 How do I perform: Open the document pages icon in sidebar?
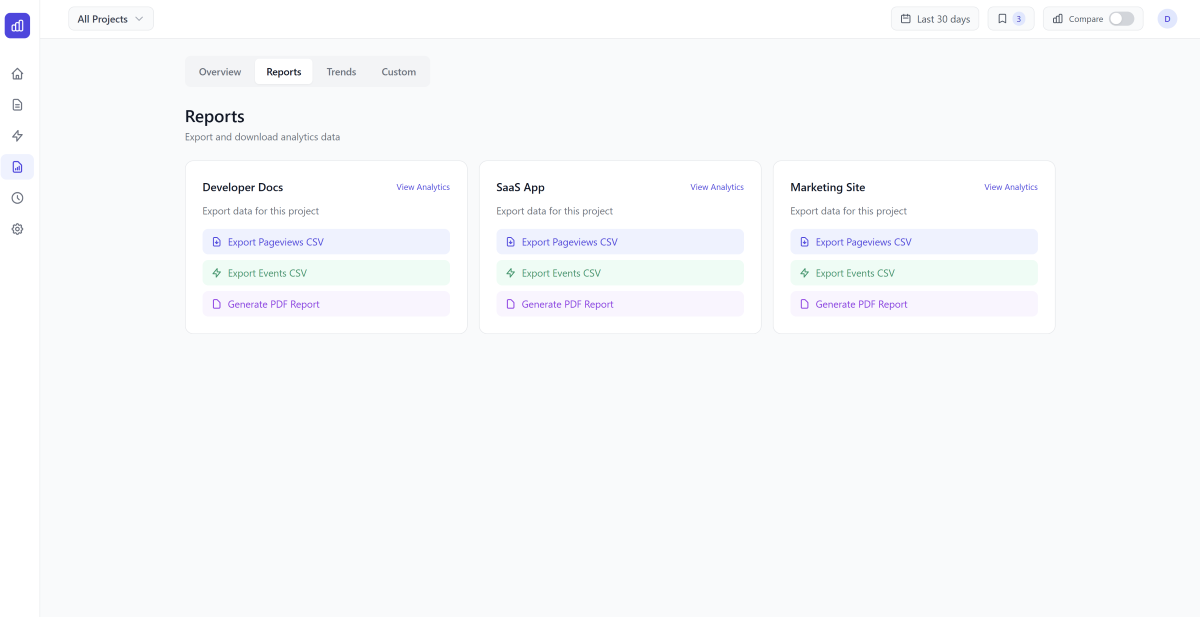tap(17, 105)
